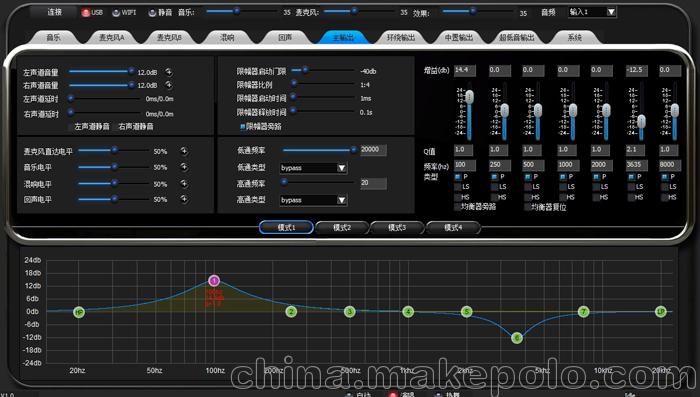Expand the 音频 输入1 dropdown
The width and height of the screenshot is (700, 397).
tap(611, 12)
